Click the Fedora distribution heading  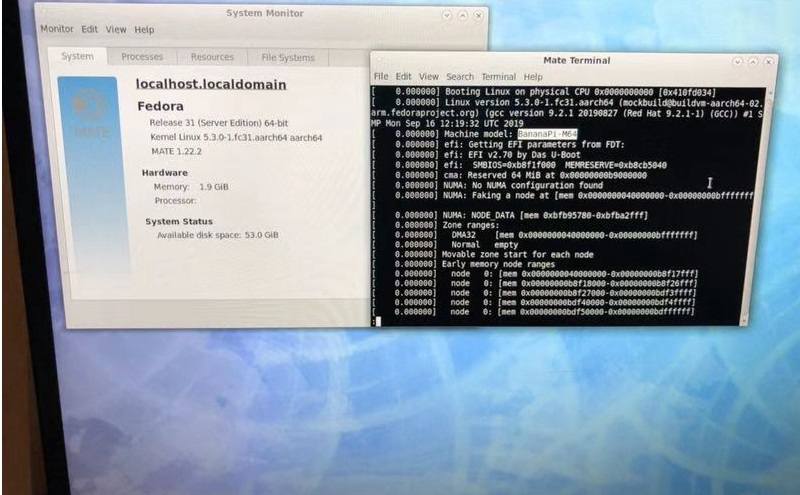click(160, 106)
